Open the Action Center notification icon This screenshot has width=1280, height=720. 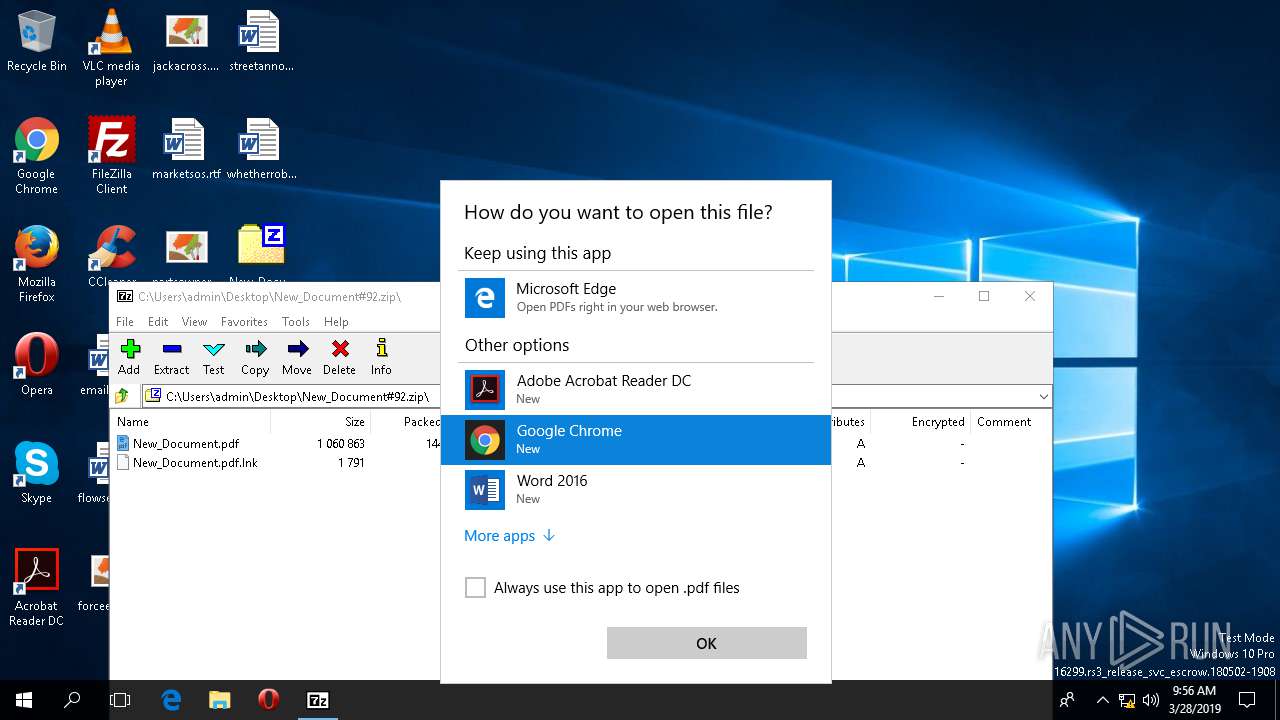point(1247,700)
